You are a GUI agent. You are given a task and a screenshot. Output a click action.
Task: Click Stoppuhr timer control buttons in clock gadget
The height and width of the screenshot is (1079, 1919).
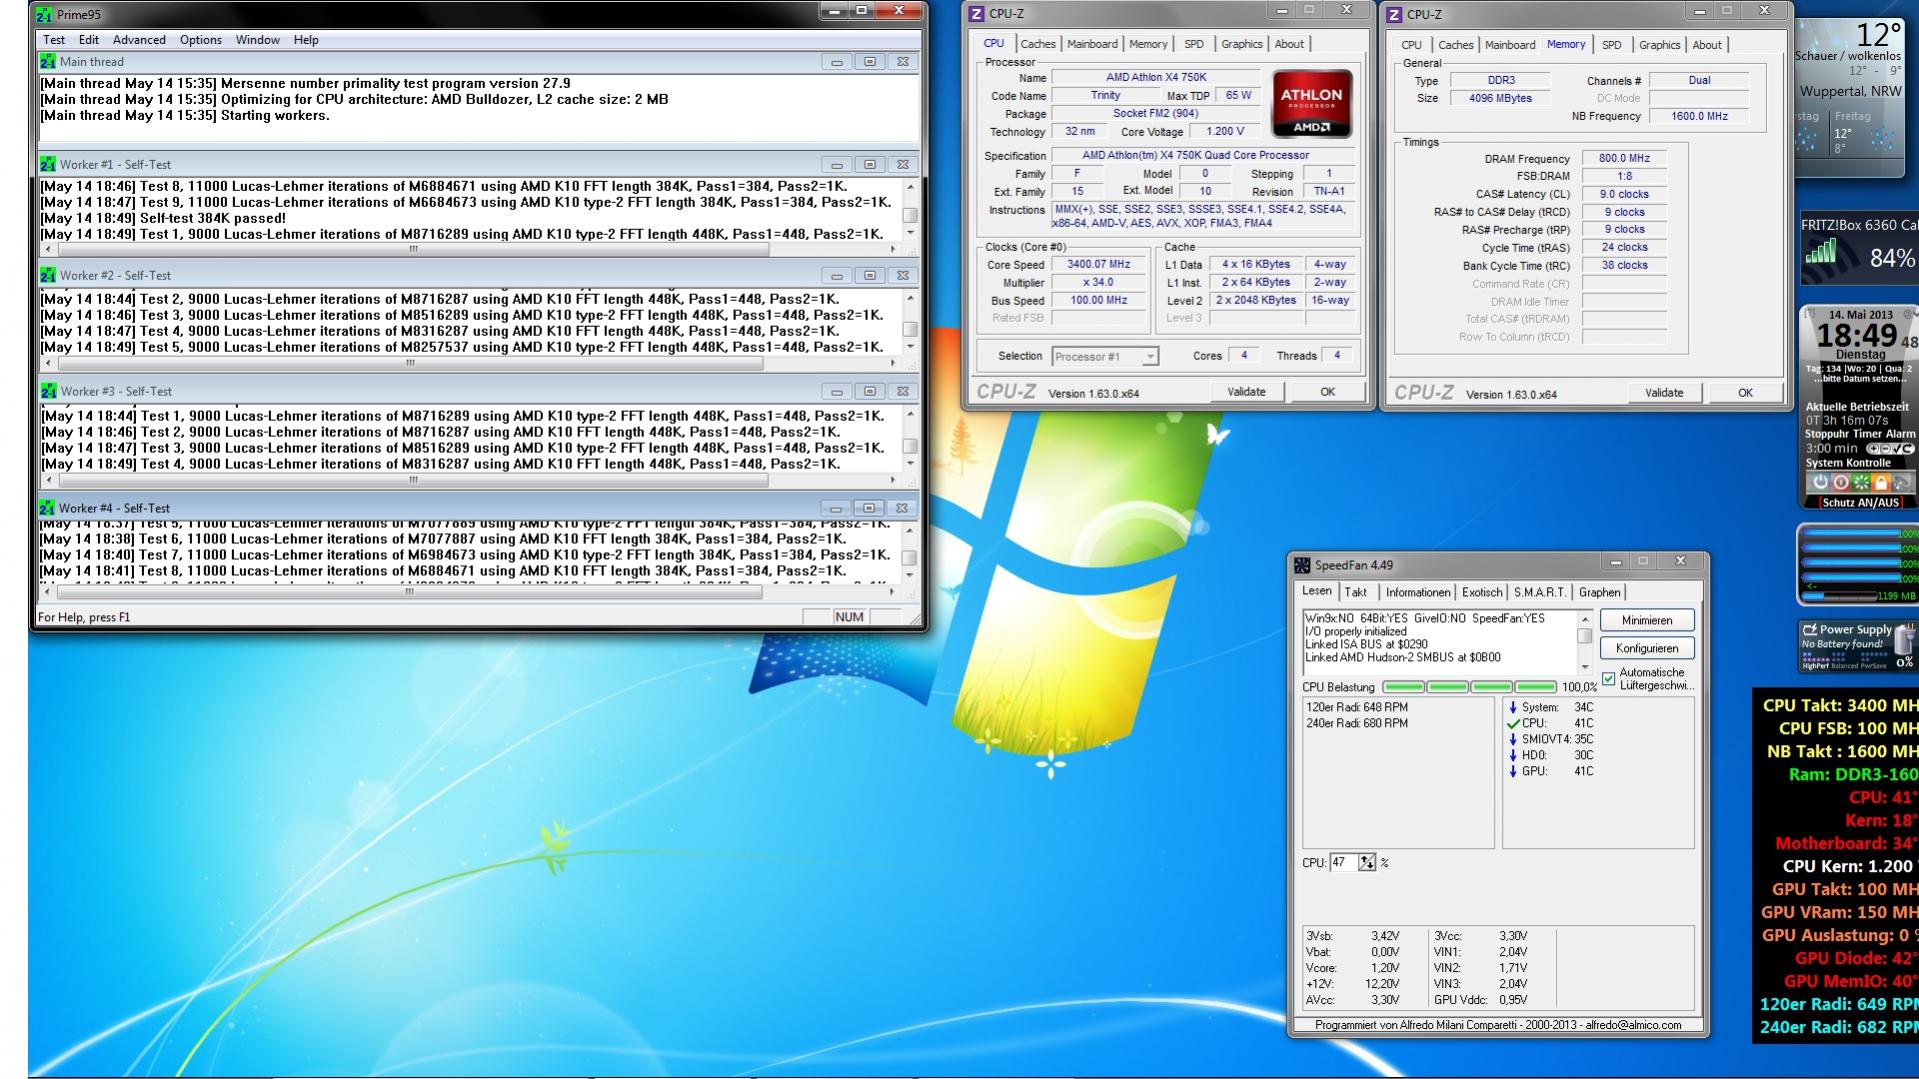pos(1890,449)
